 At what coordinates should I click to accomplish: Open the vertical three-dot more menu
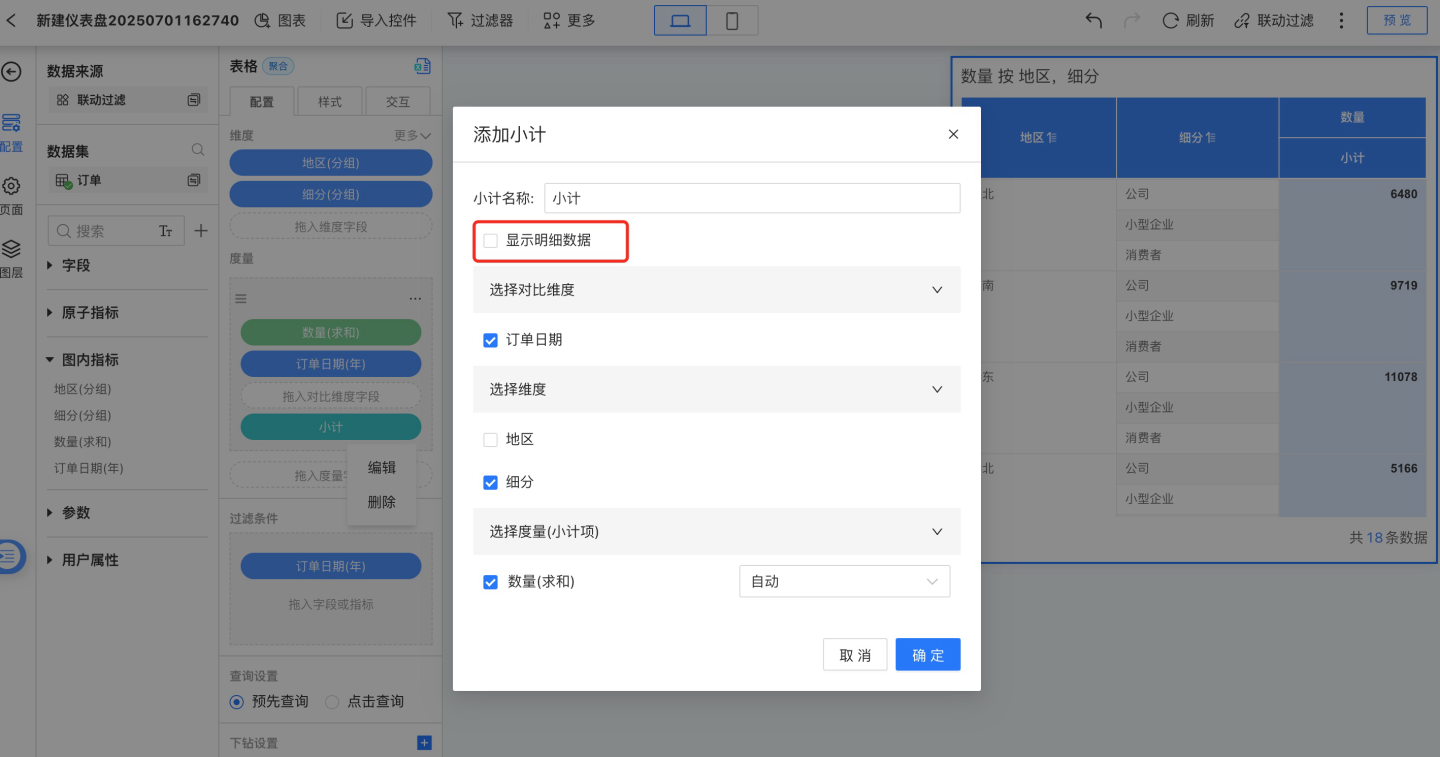point(1342,20)
